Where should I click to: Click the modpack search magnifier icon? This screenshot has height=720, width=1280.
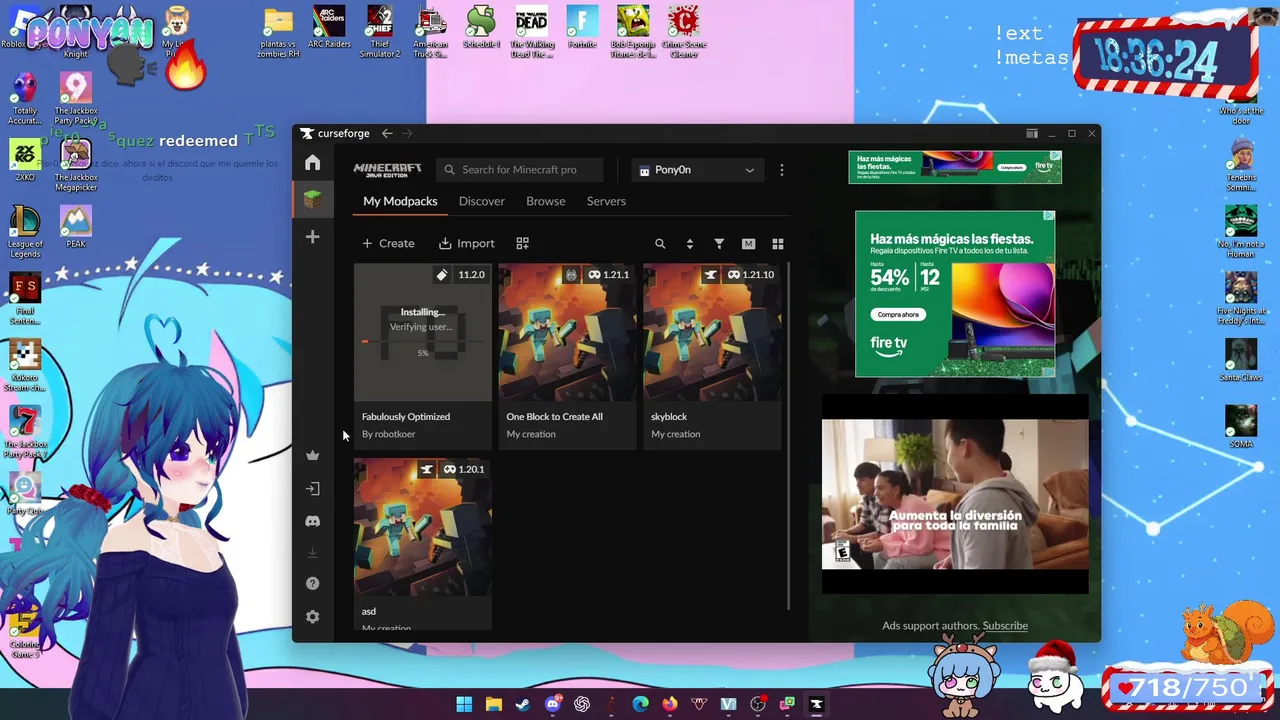(660, 243)
